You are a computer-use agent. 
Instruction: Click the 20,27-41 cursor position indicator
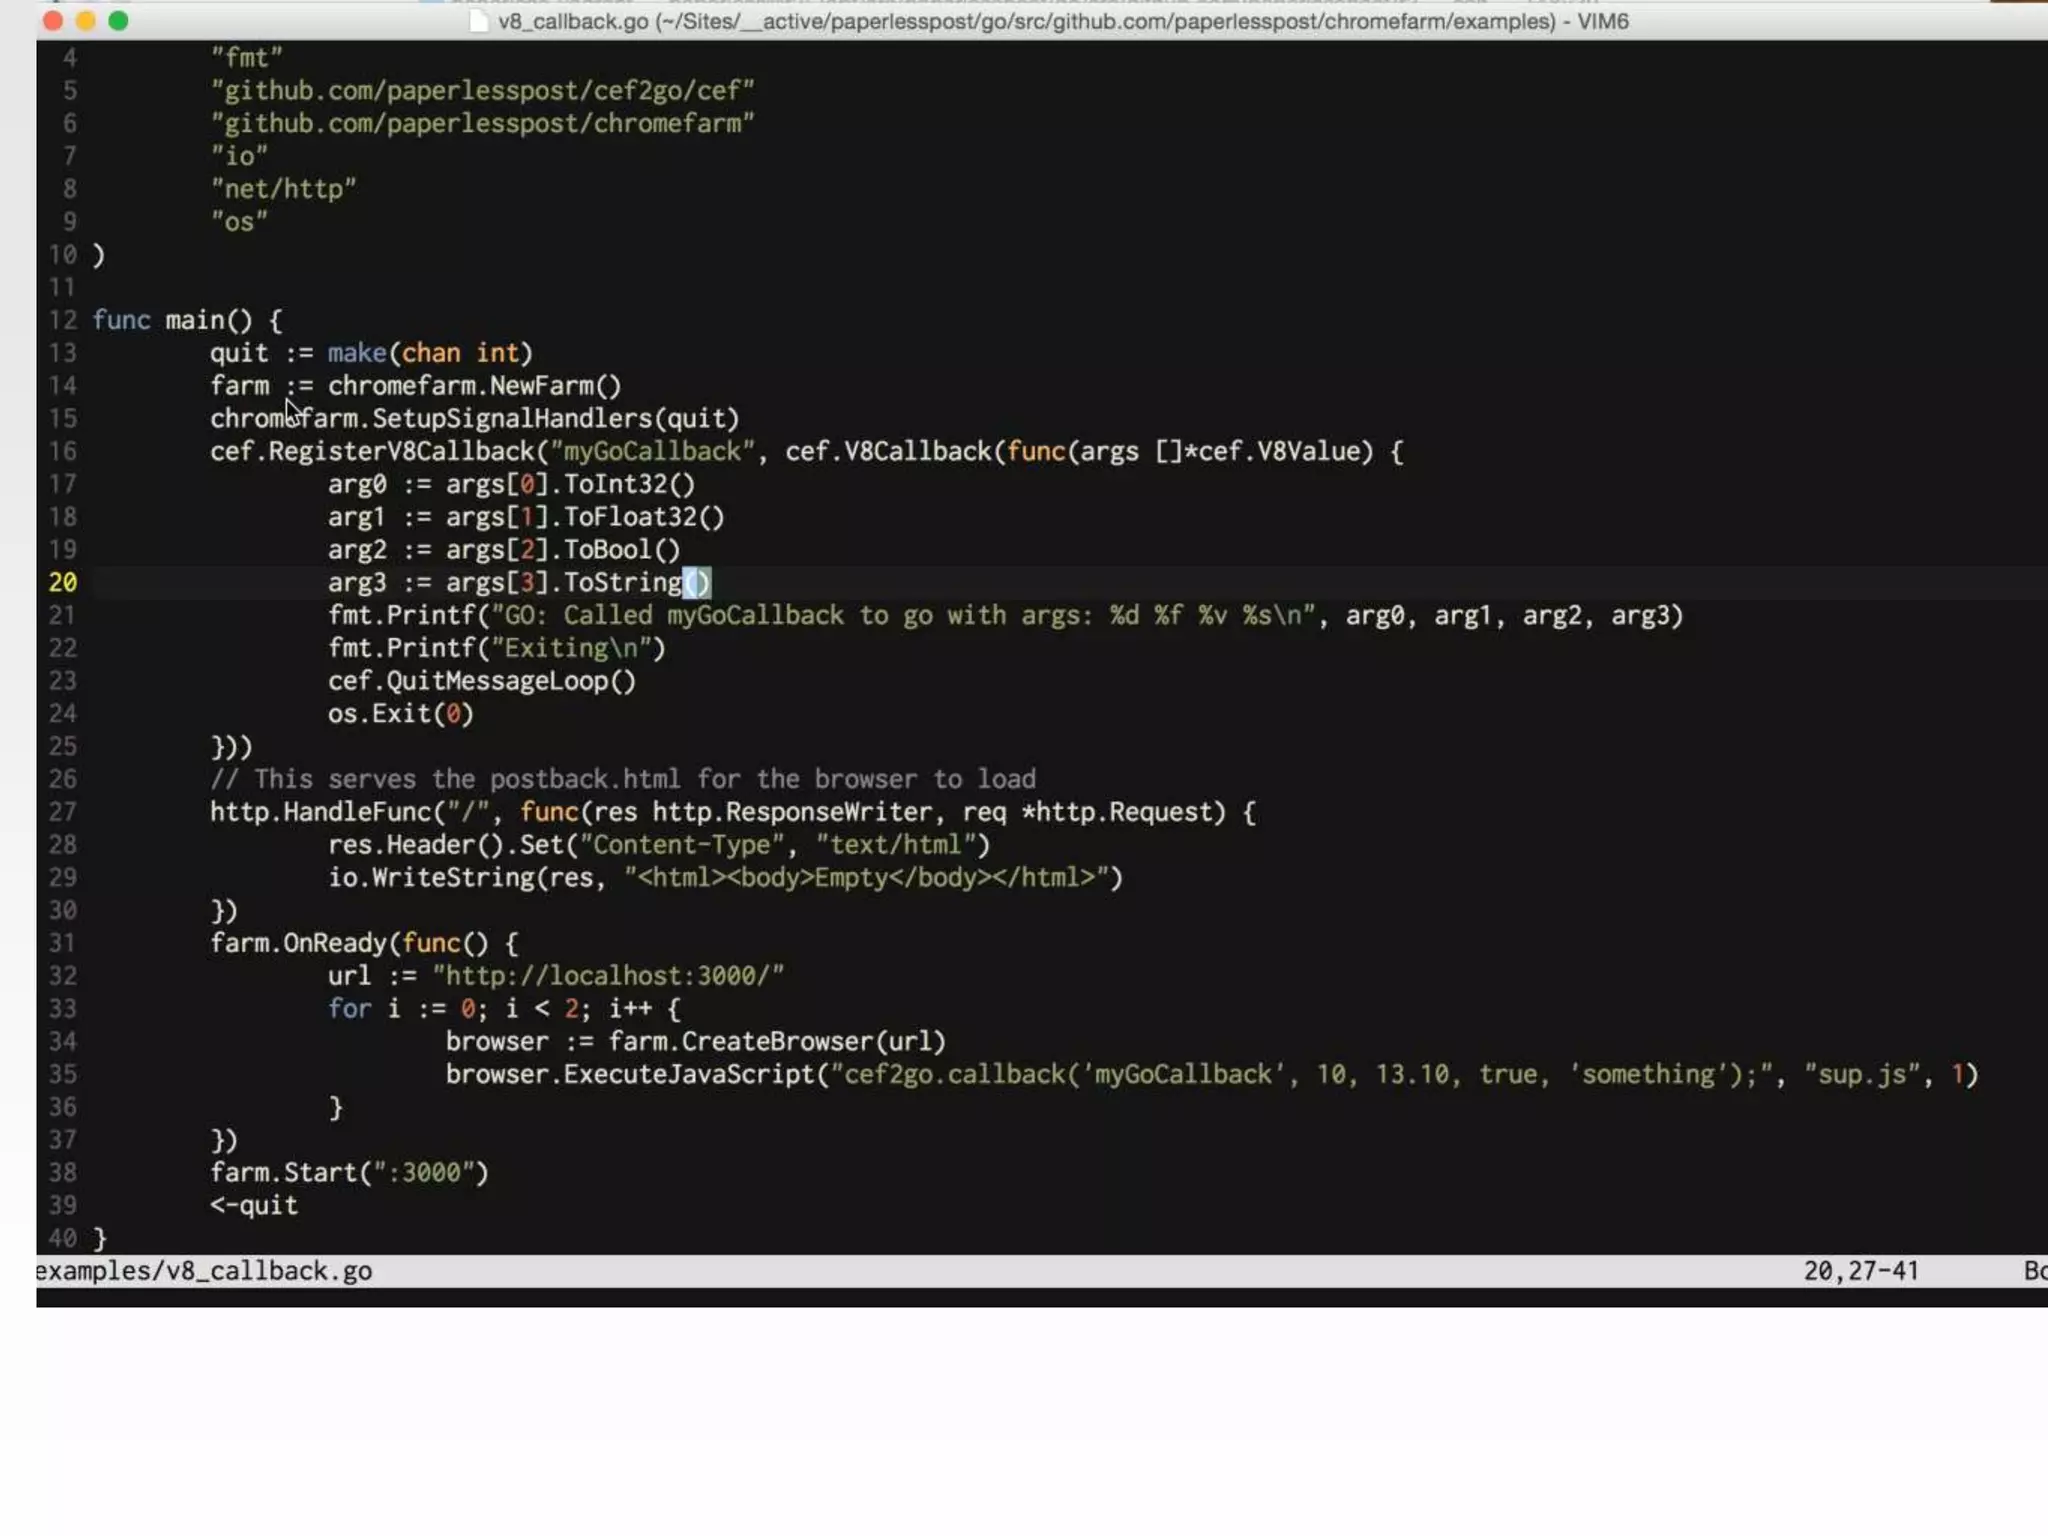[x=1861, y=1271]
